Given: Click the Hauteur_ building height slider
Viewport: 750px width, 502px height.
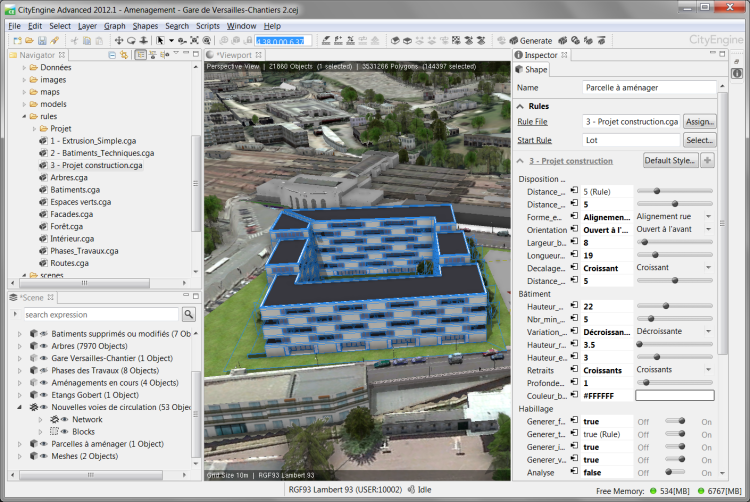Looking at the screenshot, I should coord(674,306).
